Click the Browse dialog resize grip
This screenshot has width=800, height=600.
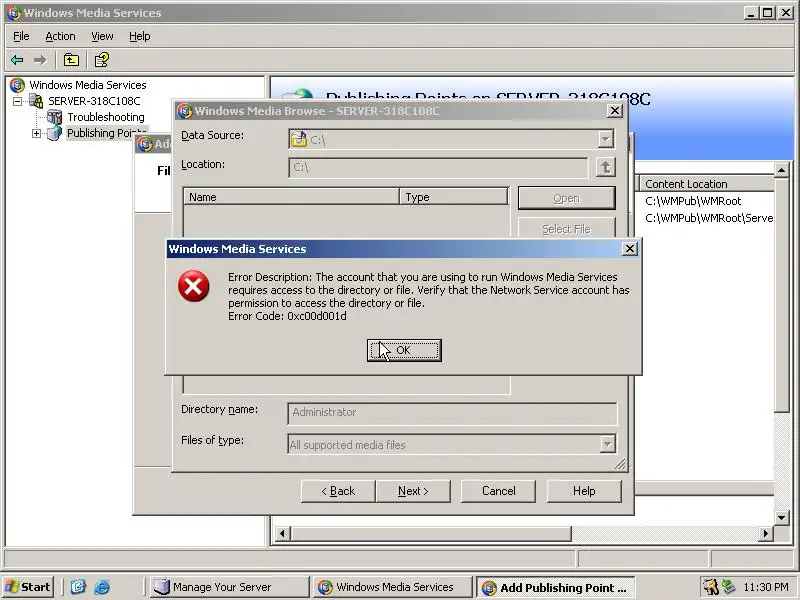(x=620, y=464)
